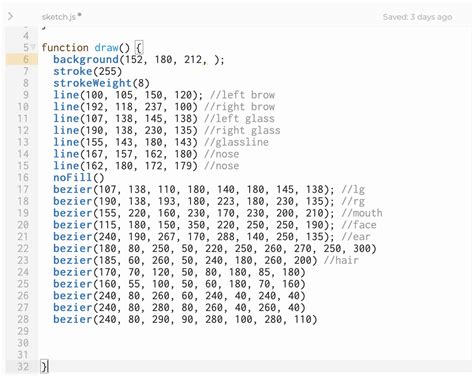Click the '//right glass' comment
The width and height of the screenshot is (474, 376).
click(242, 130)
